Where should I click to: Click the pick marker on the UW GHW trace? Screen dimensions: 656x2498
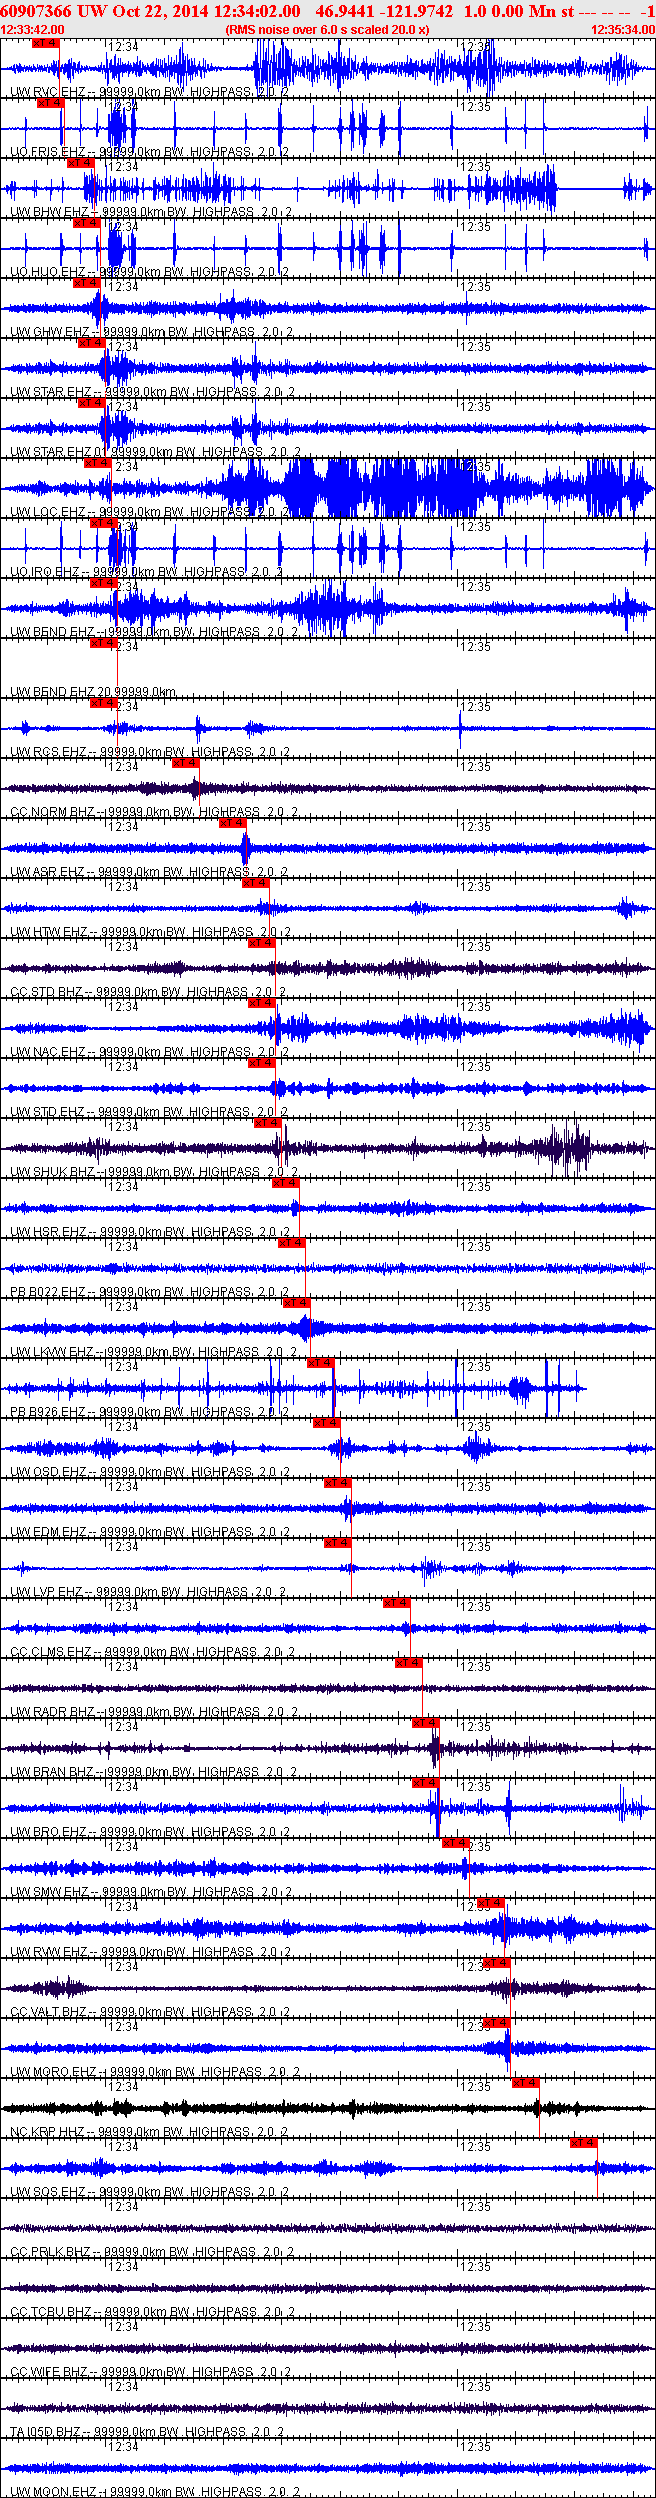(87, 283)
